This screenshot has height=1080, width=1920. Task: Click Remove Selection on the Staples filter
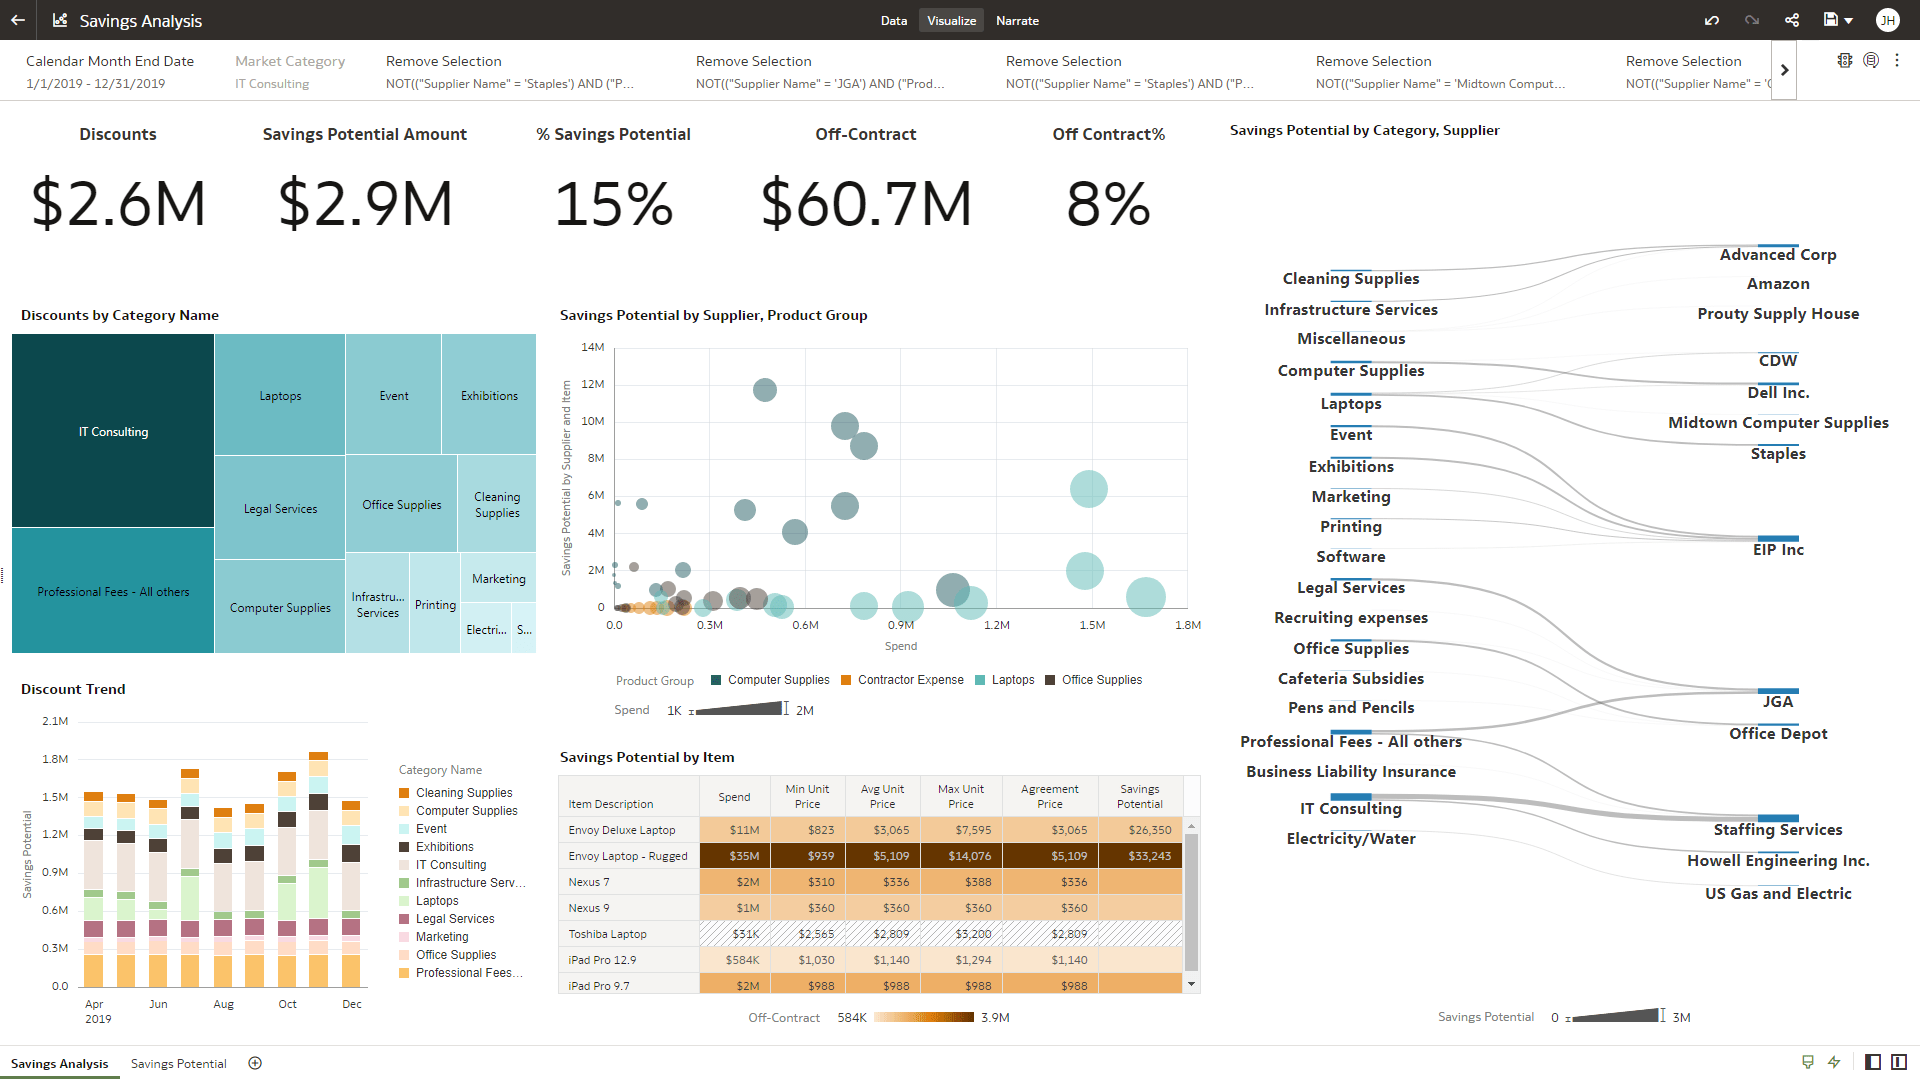point(443,61)
